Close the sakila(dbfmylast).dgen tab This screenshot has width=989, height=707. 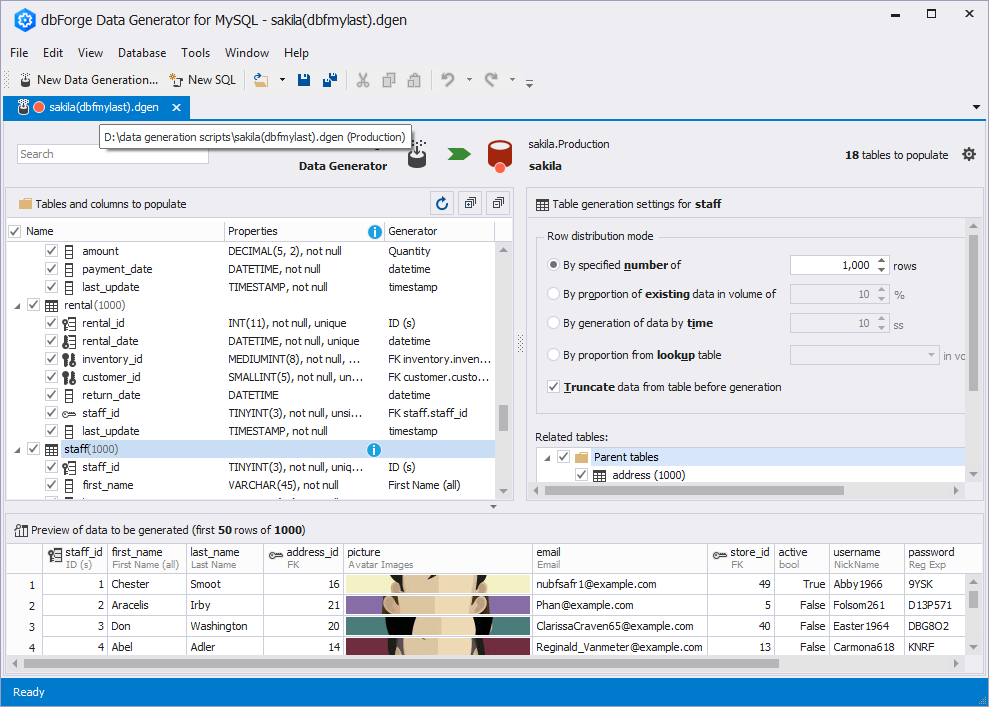[x=177, y=108]
